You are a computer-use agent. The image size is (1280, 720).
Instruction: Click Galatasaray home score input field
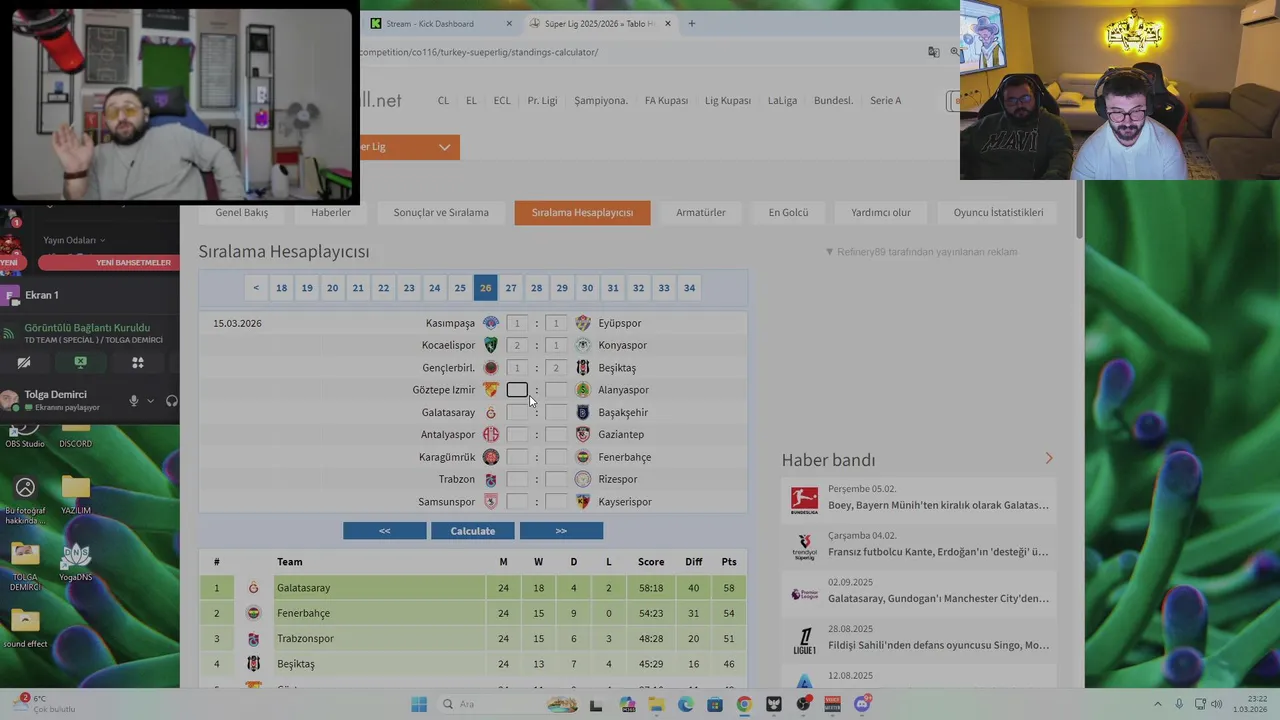(517, 412)
